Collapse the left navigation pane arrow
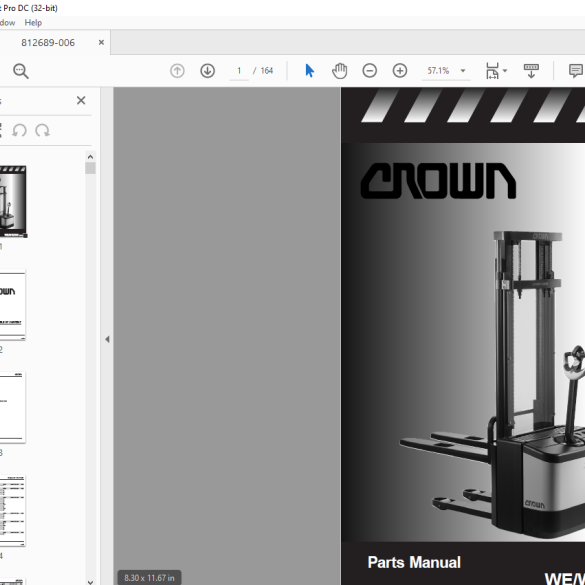This screenshot has height=585, width=585. click(x=107, y=339)
